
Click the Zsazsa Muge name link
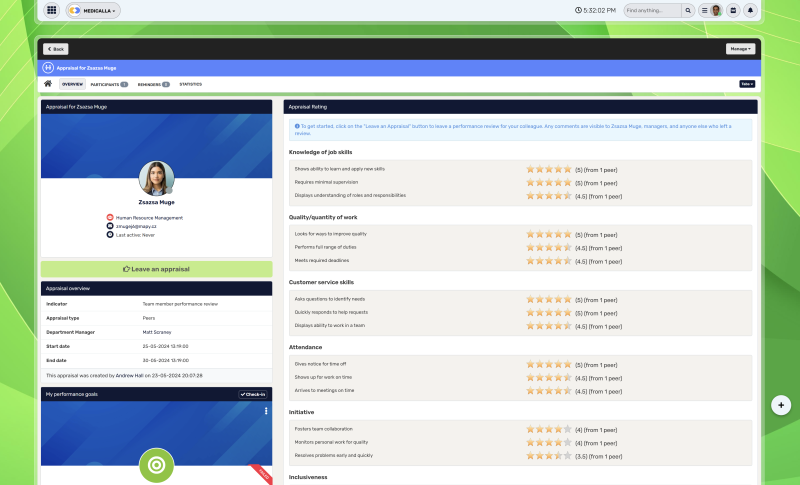pos(157,202)
